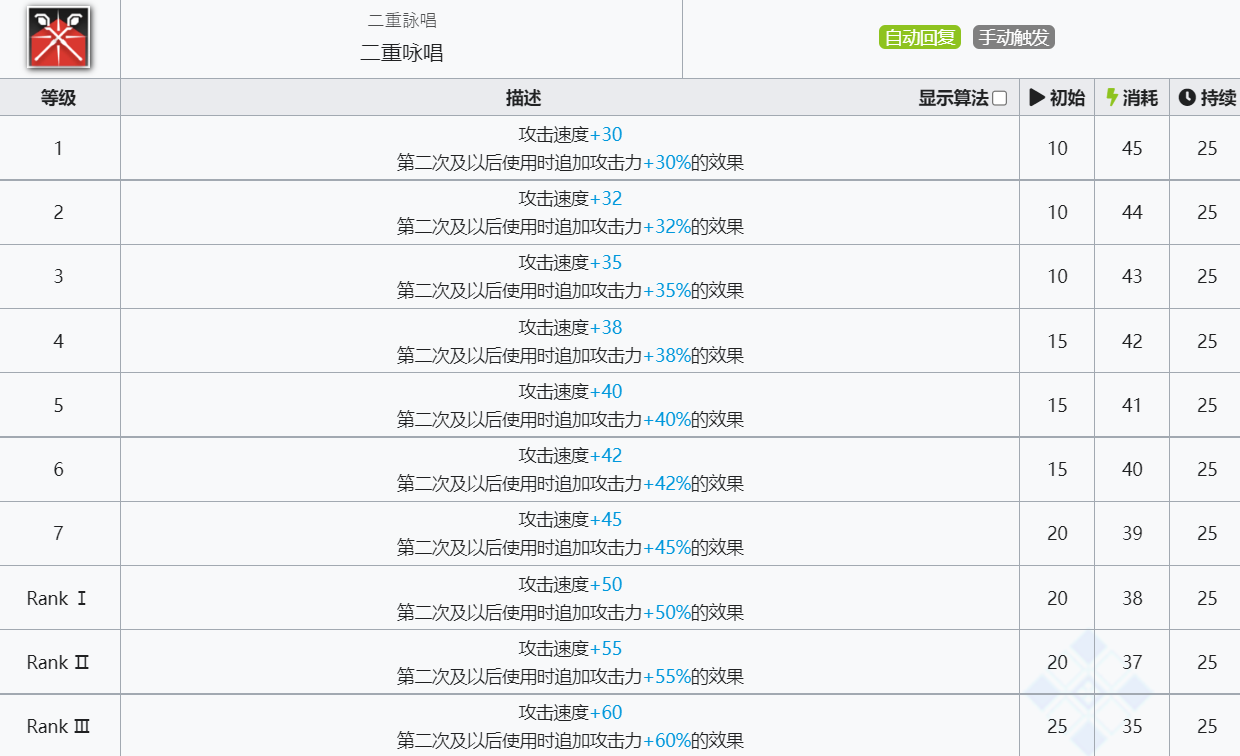Click cost value 42 in level 4 row
Viewport: 1240px width, 756px height.
1132,341
